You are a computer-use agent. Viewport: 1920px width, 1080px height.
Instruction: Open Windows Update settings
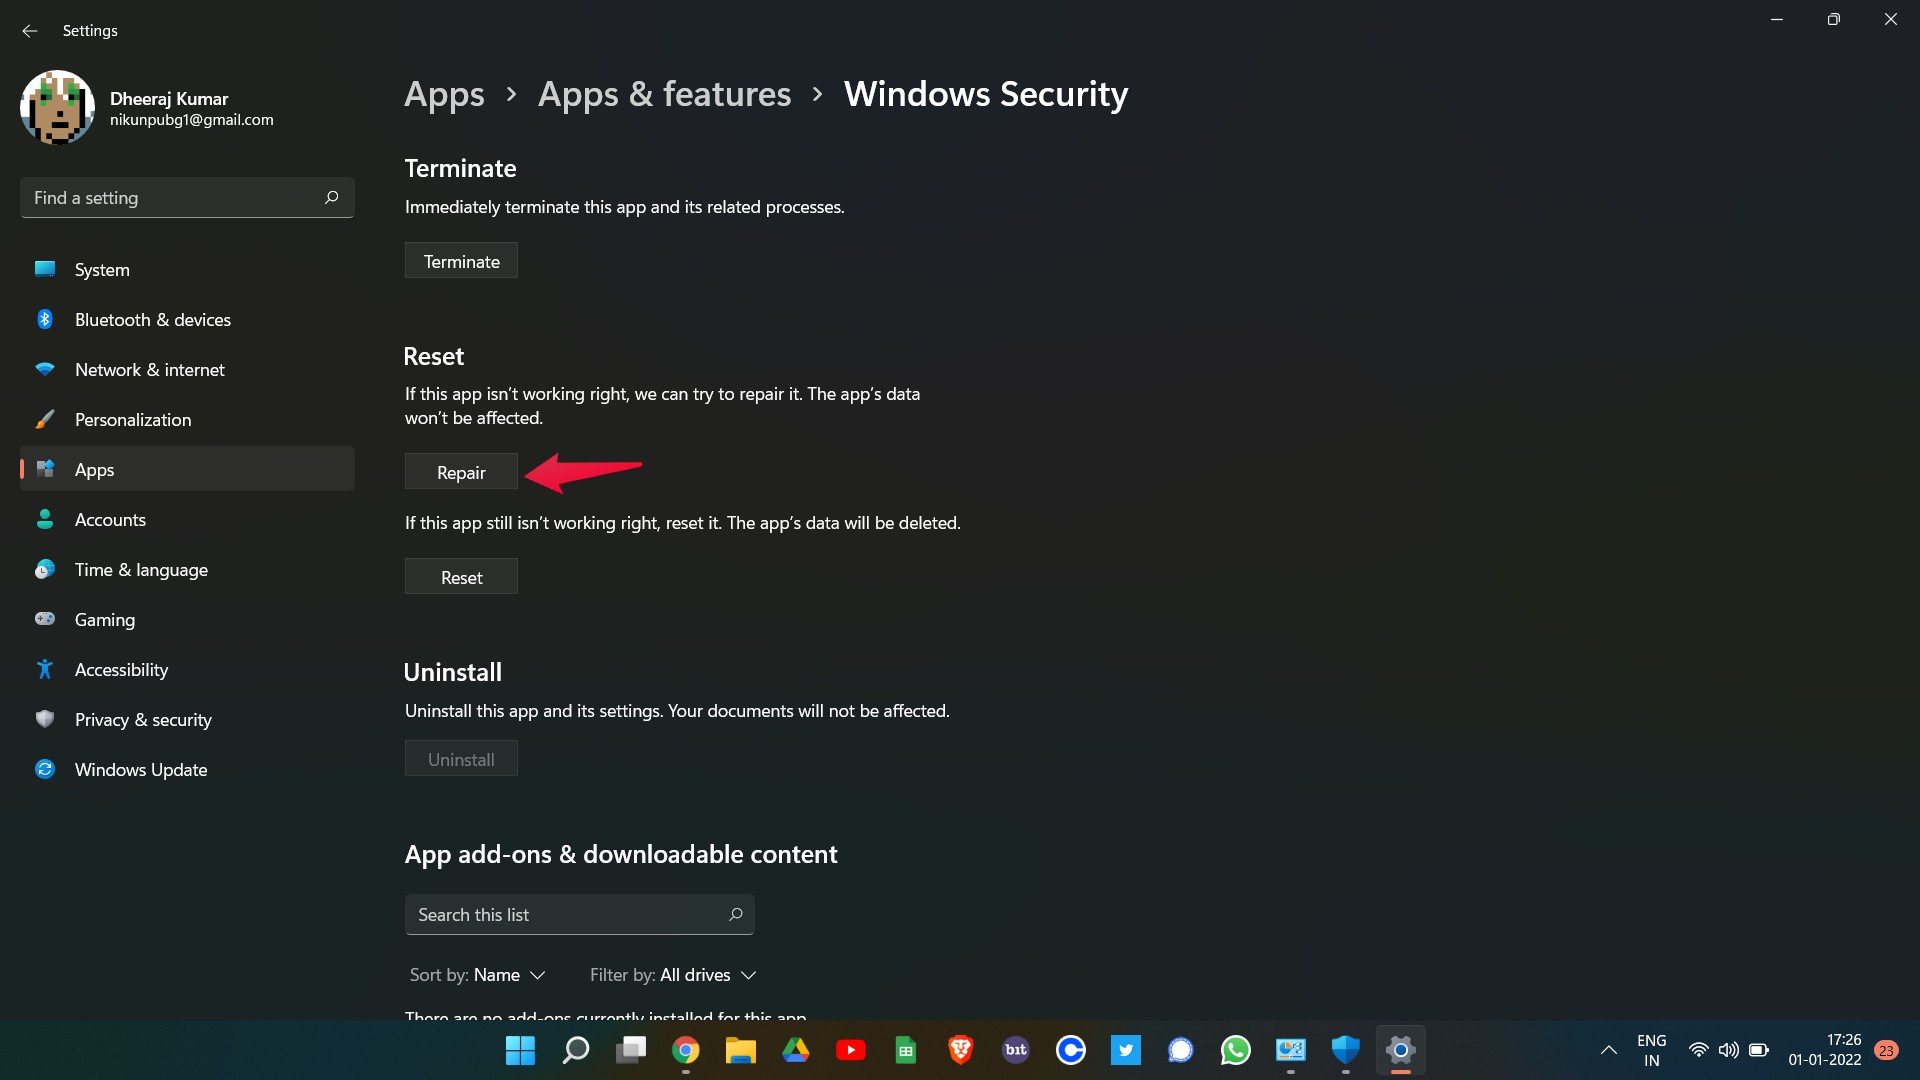coord(140,769)
